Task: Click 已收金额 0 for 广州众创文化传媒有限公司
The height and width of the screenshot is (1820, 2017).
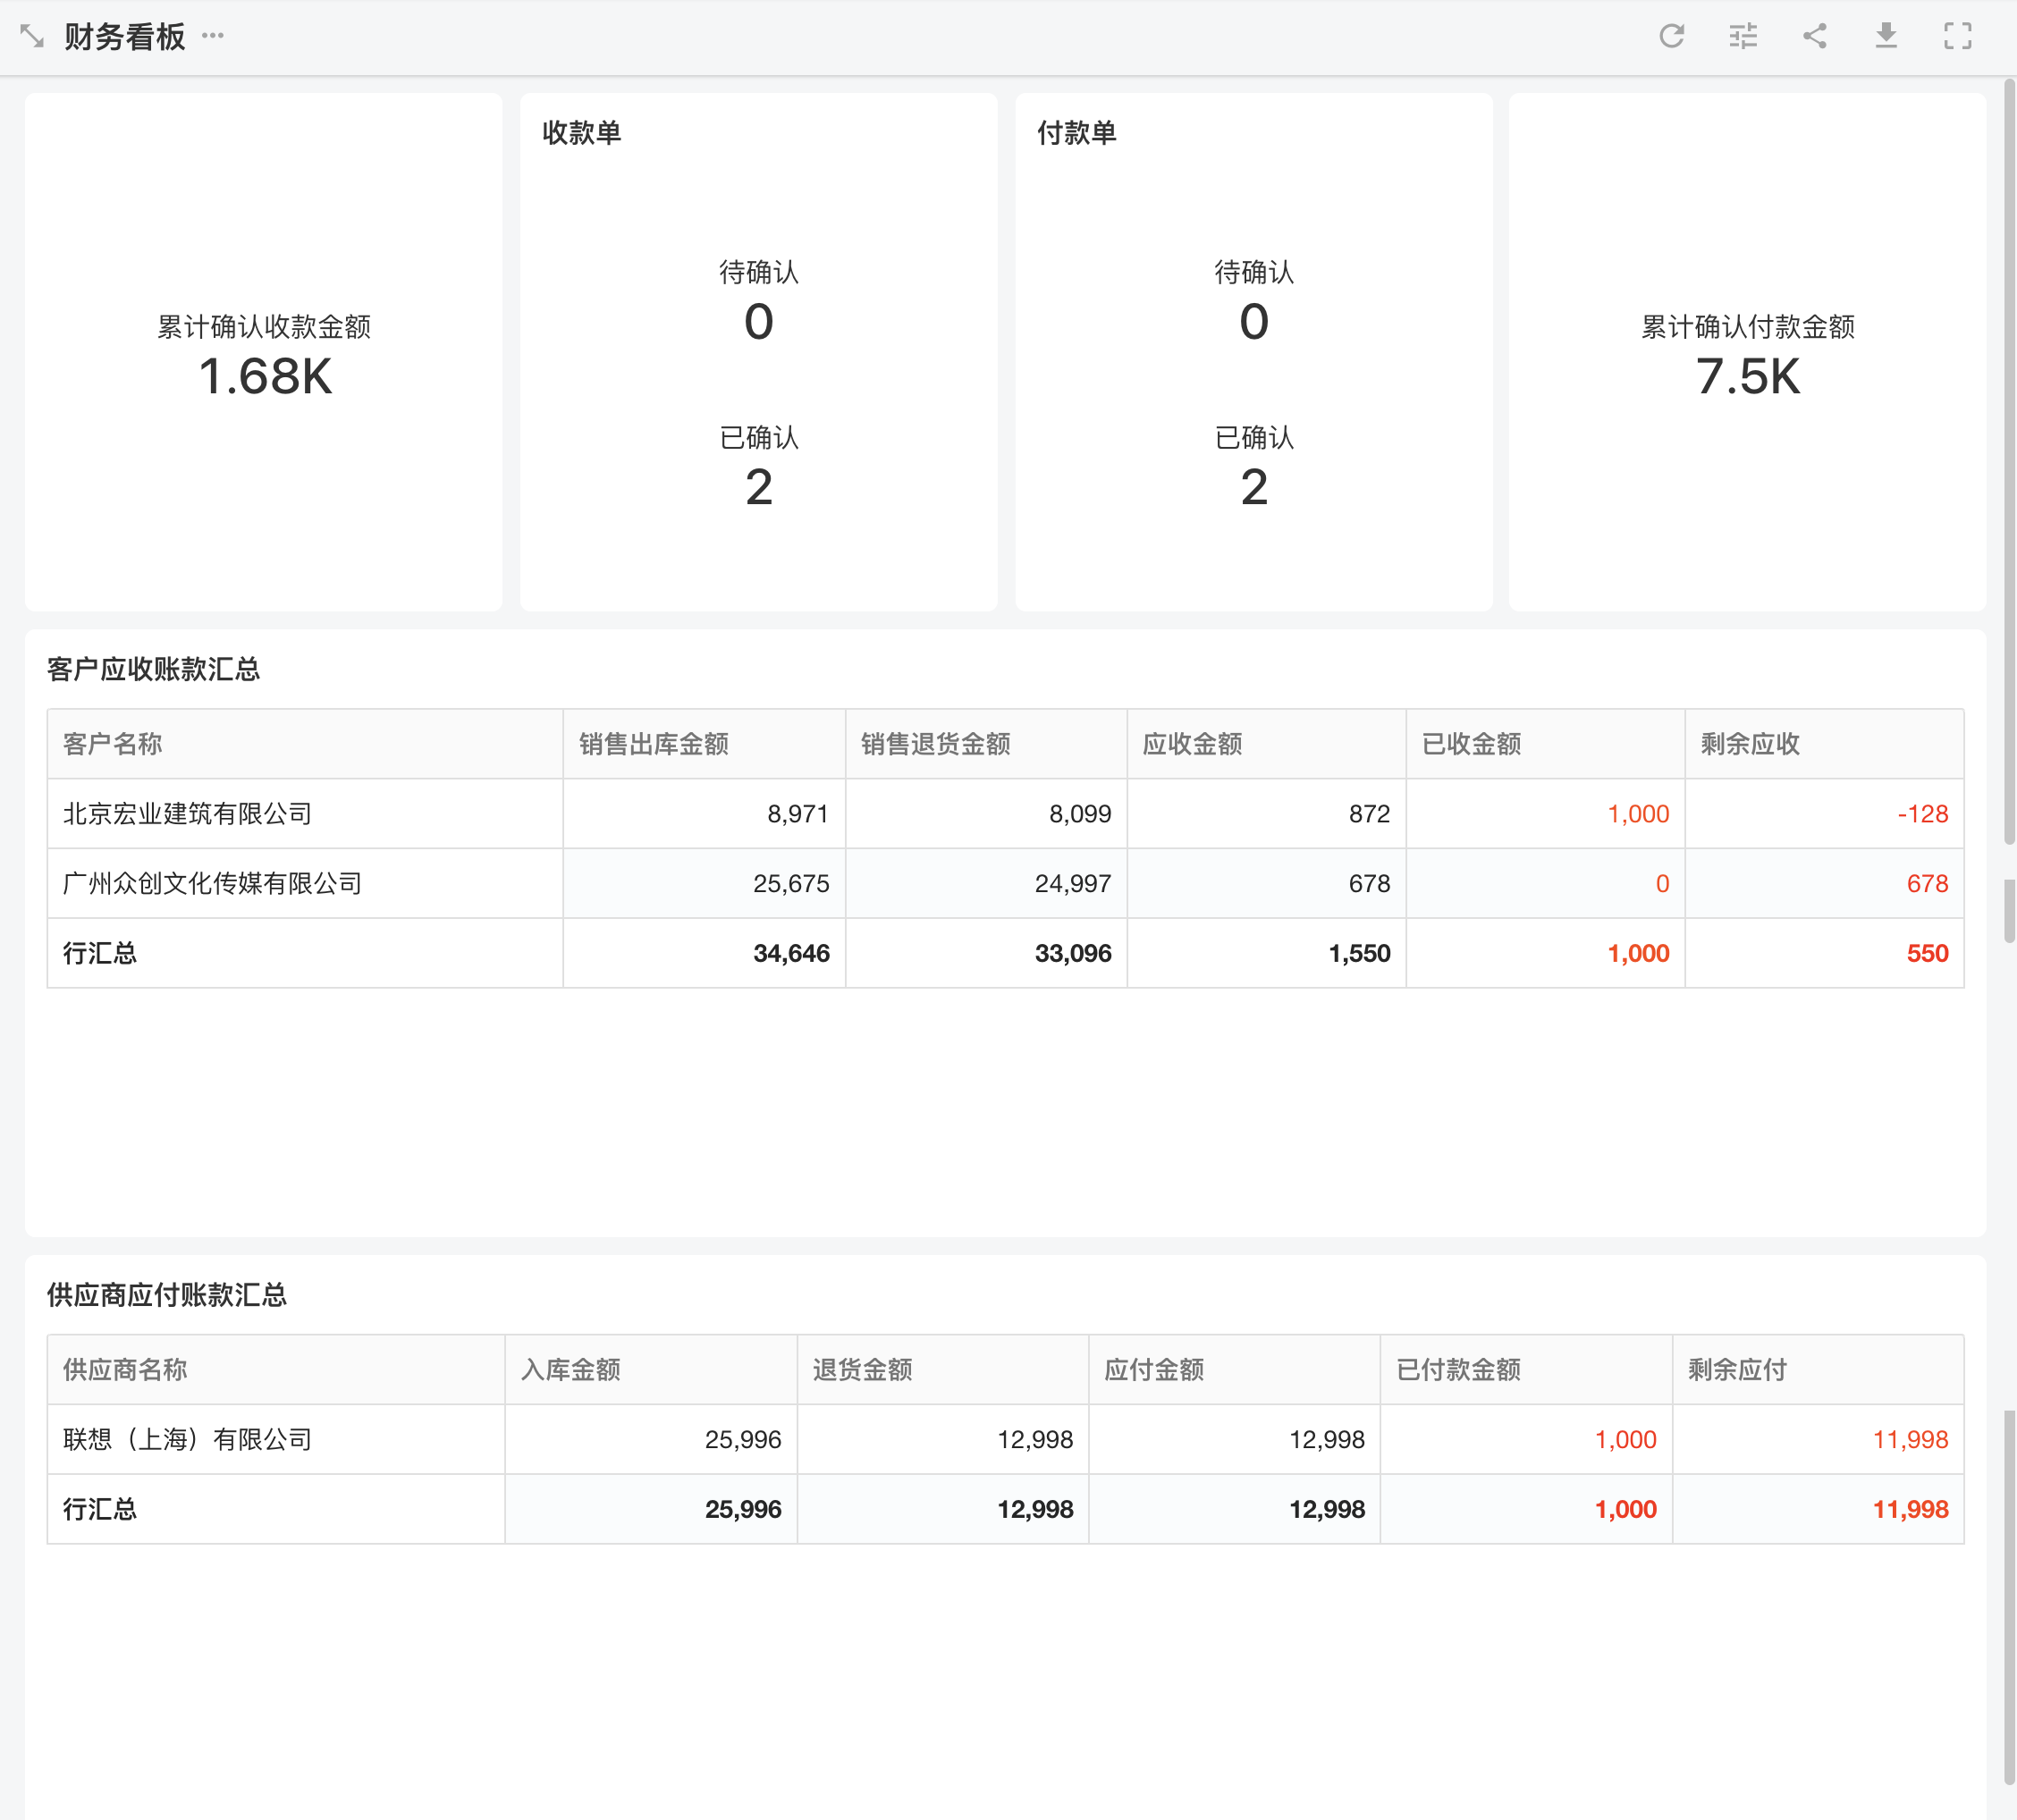Action: [1546, 884]
